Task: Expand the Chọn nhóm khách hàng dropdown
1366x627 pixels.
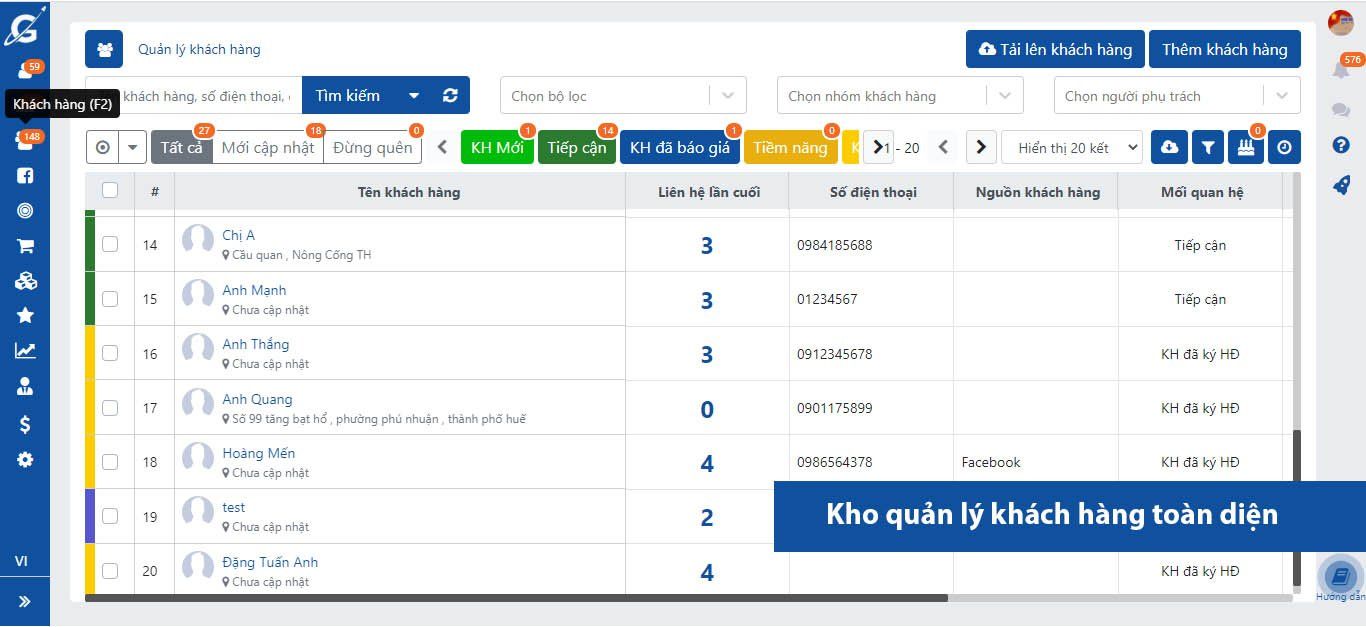Action: pyautogui.click(x=899, y=96)
